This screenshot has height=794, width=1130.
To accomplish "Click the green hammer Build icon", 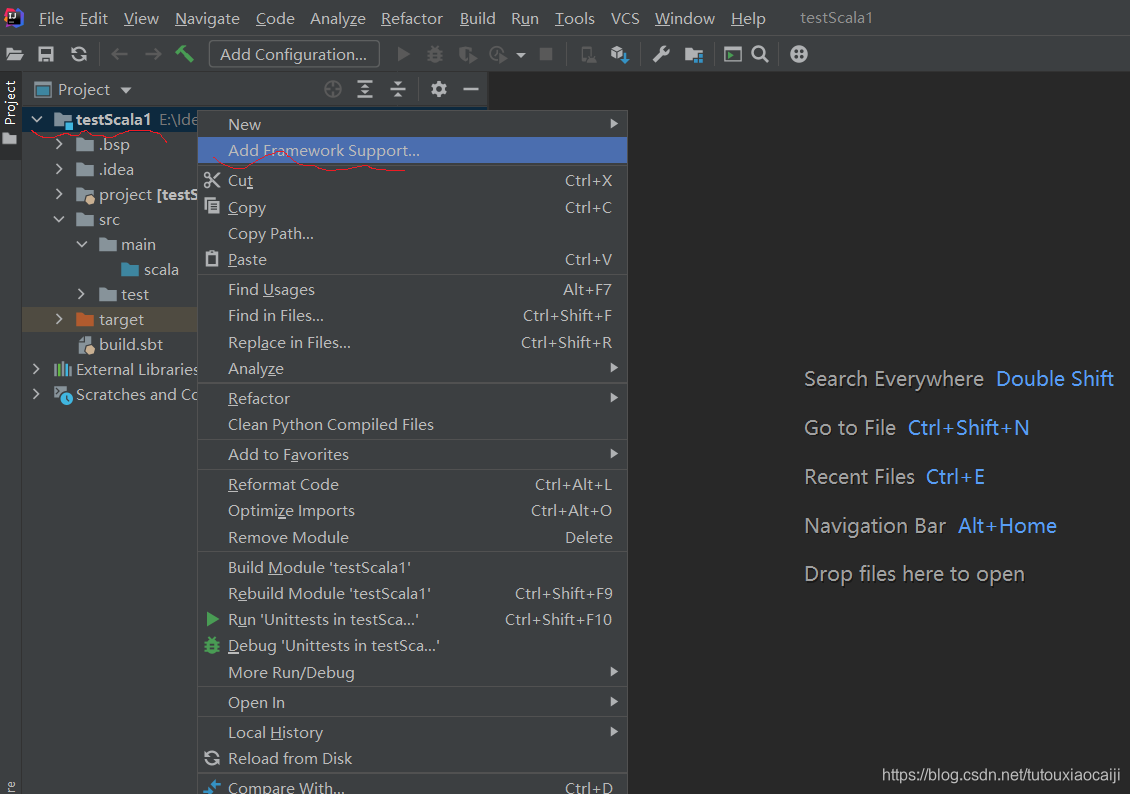I will pos(184,53).
